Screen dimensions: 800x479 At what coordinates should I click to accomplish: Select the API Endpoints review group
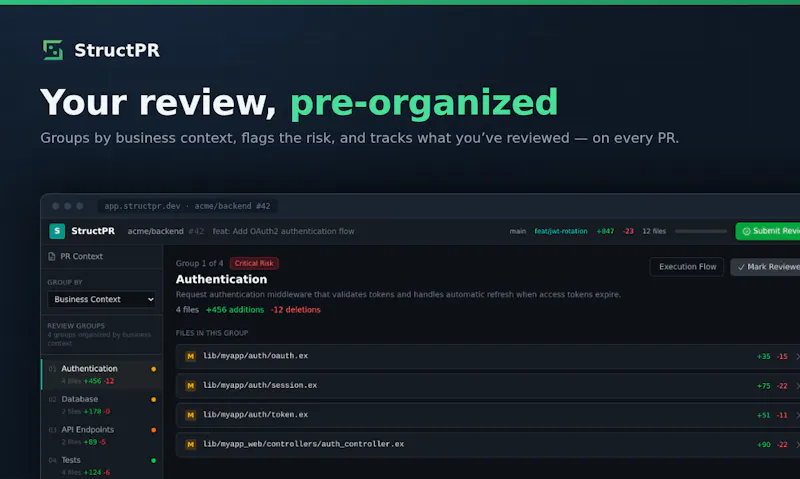tap(102, 435)
